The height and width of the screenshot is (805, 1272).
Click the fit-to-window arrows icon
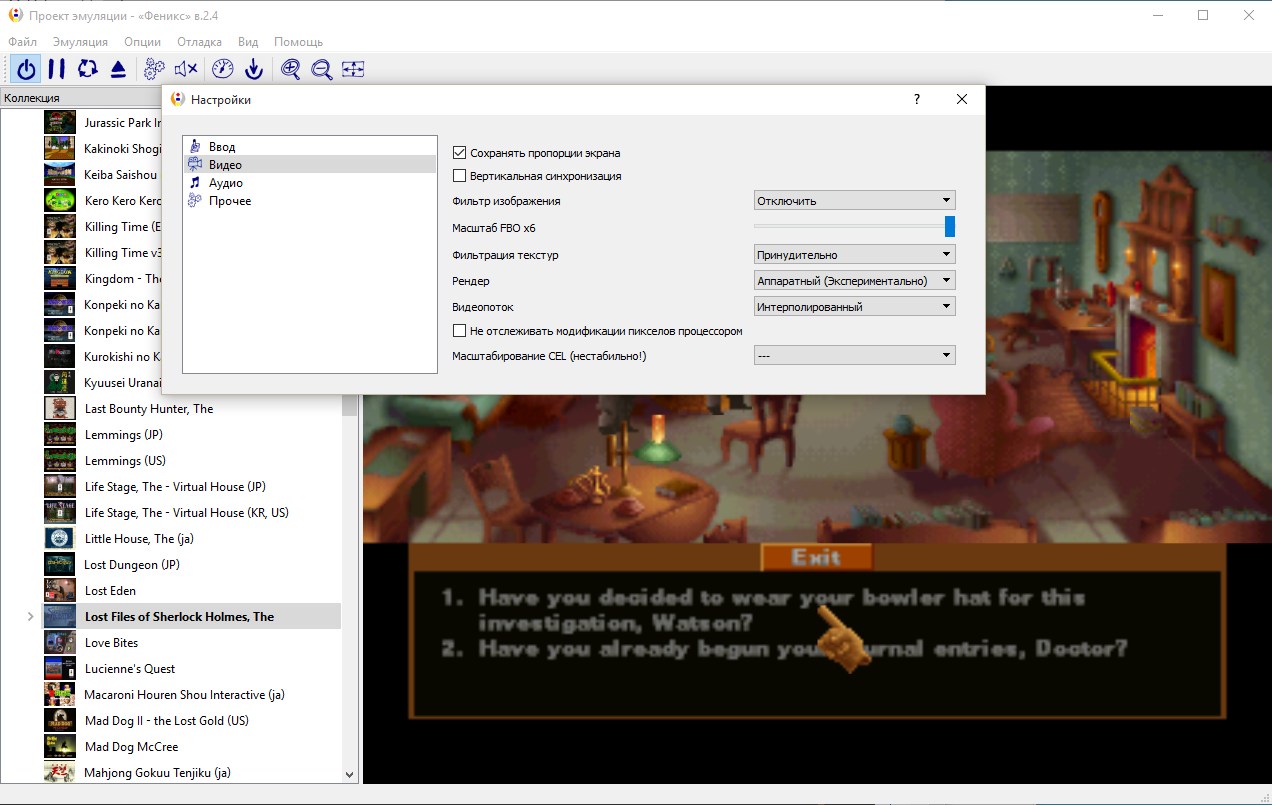(353, 69)
